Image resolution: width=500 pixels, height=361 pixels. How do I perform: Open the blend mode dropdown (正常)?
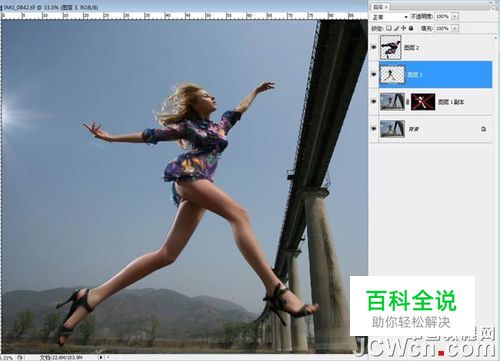[389, 16]
